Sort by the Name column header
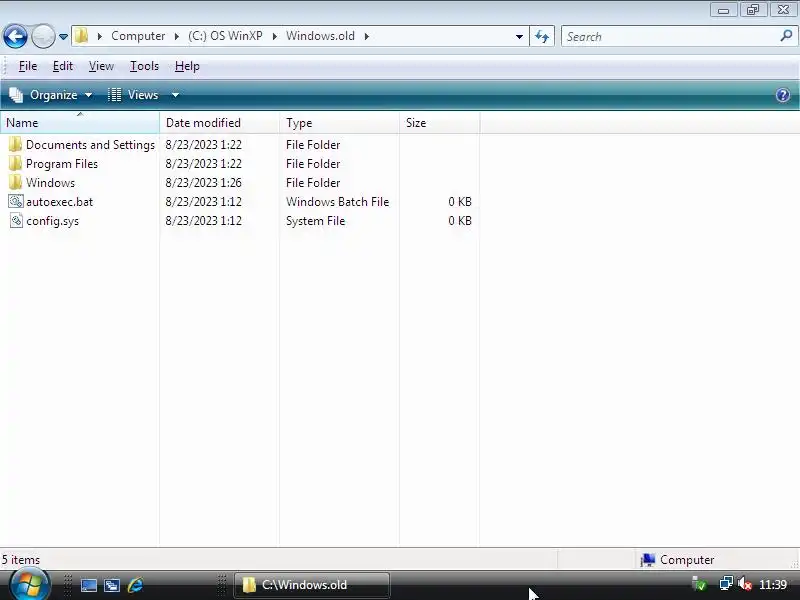Viewport: 800px width, 600px height. (80, 123)
